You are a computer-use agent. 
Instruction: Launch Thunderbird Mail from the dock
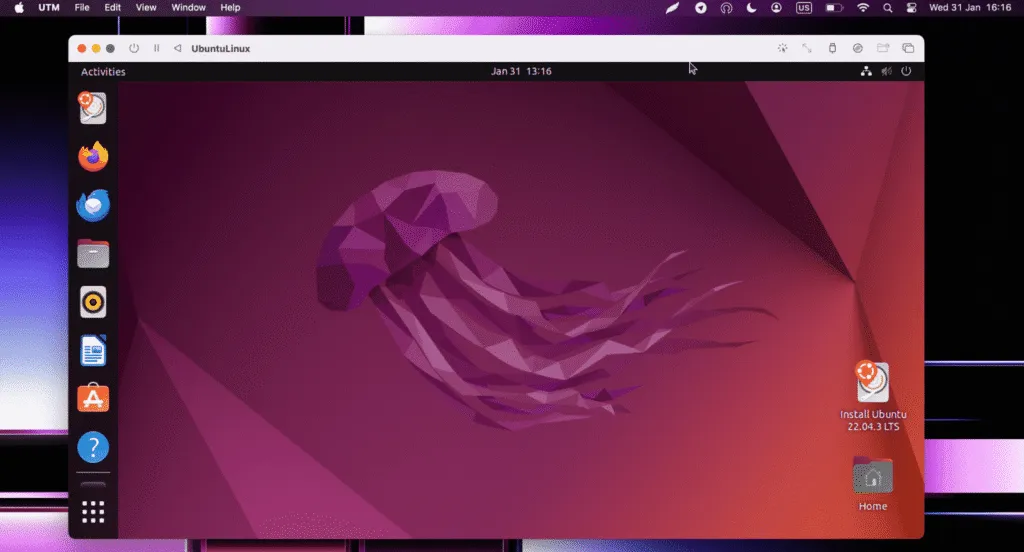(x=93, y=206)
